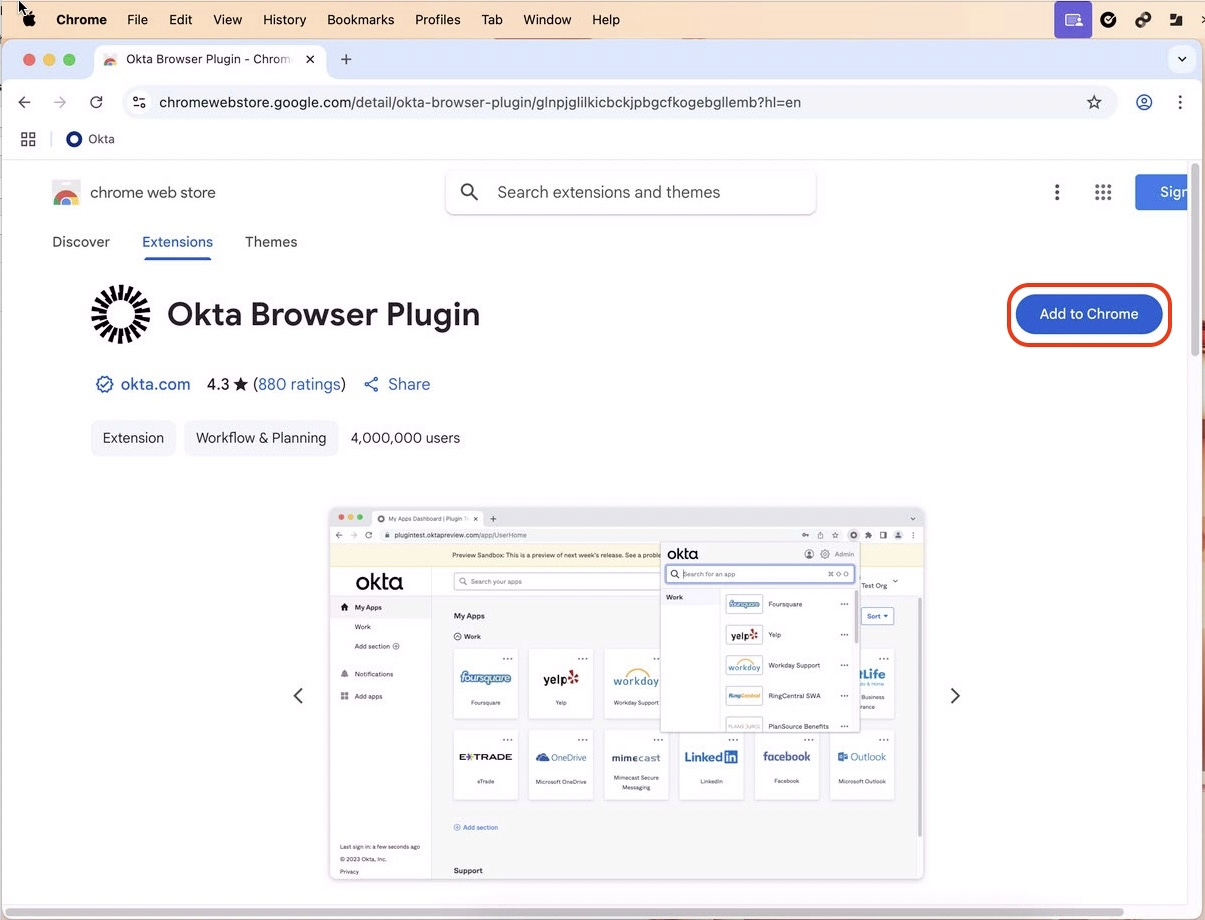Click the Workflow & Planning chip
1205x920 pixels.
tap(261, 438)
